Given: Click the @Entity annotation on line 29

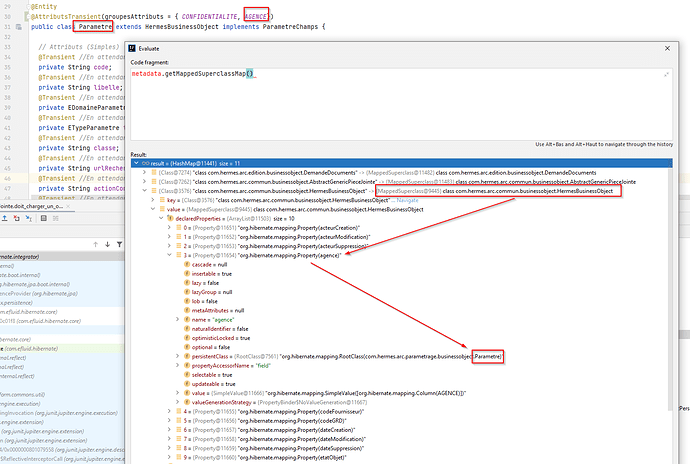Looking at the screenshot, I should (x=44, y=7).
